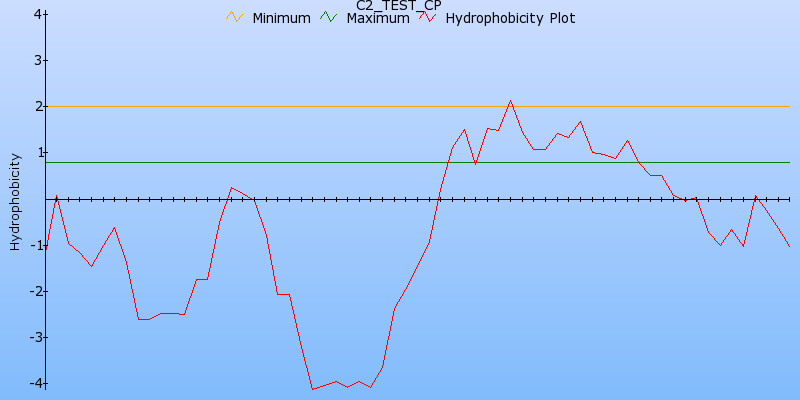Select the "Minimum" legend label
This screenshot has width=800, height=400.
tap(281, 19)
